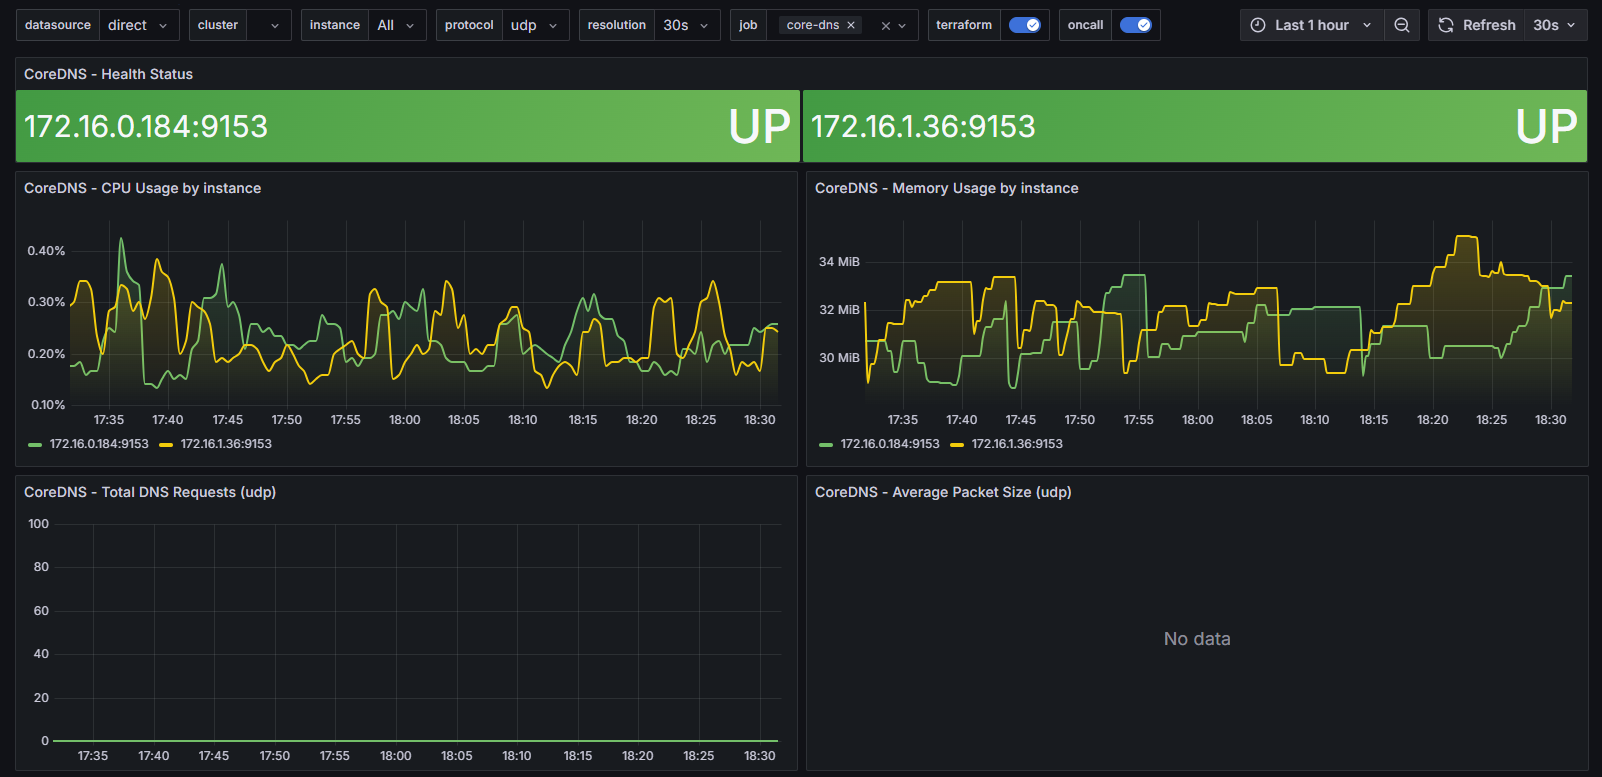The height and width of the screenshot is (777, 1602).
Task: Clear all job filter values
Action: 885,26
